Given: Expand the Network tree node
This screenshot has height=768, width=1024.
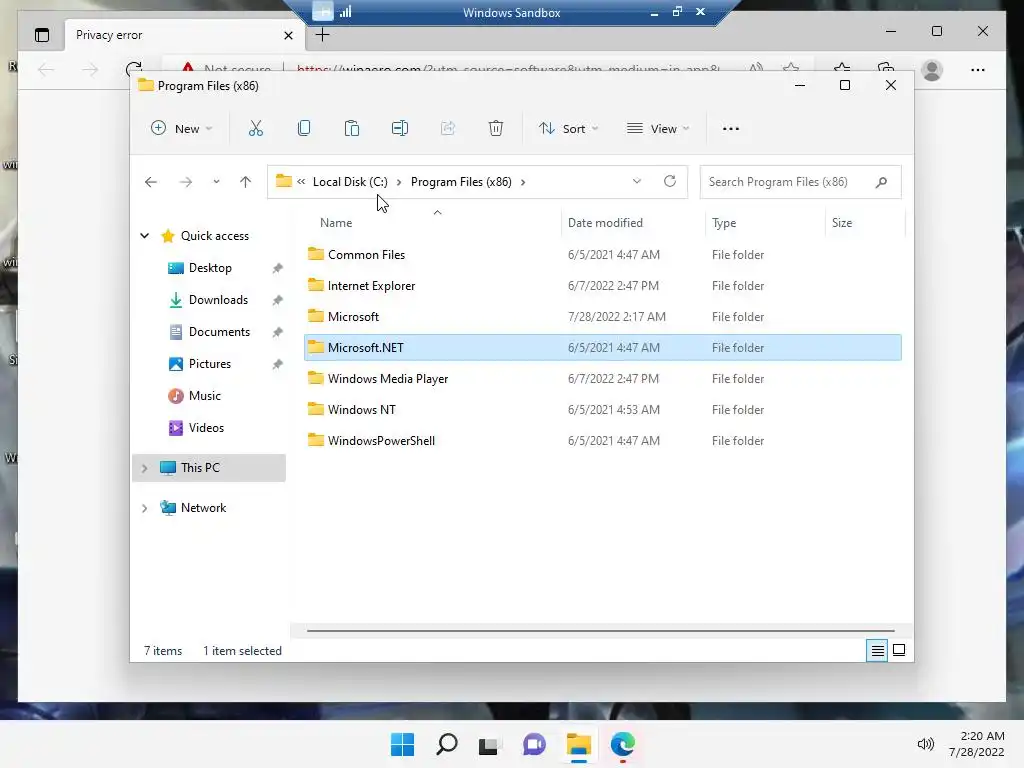Looking at the screenshot, I should coord(145,508).
